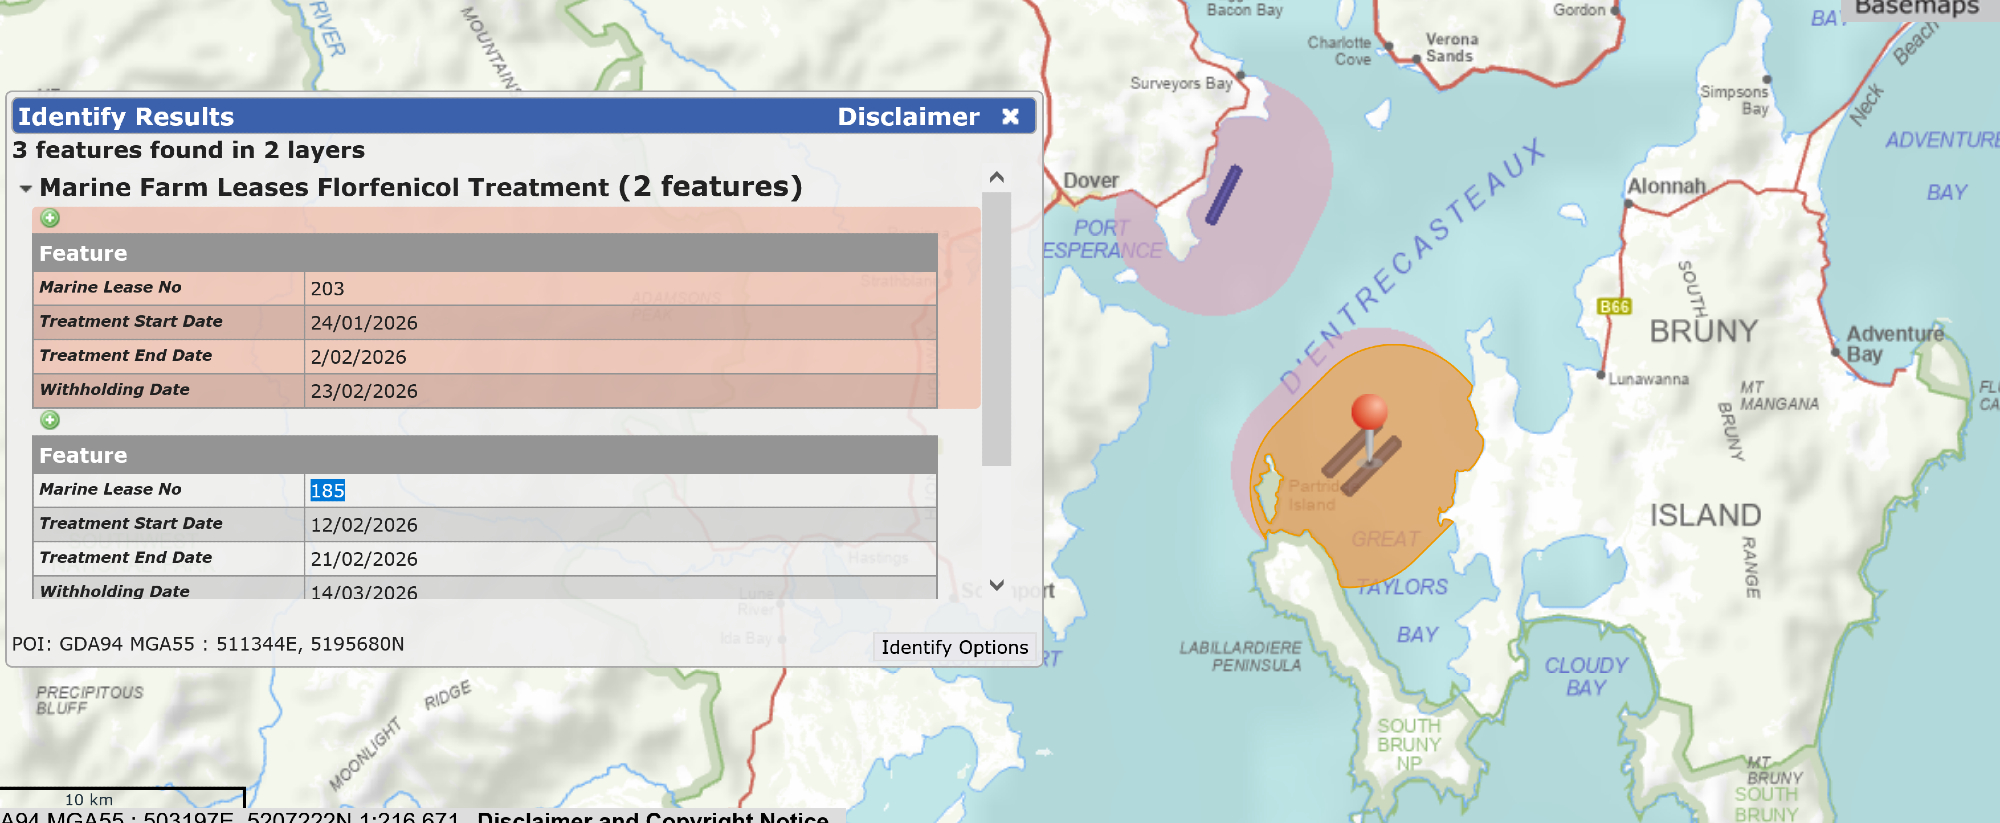
Task: Click the red pin marker on map
Action: point(1369,411)
